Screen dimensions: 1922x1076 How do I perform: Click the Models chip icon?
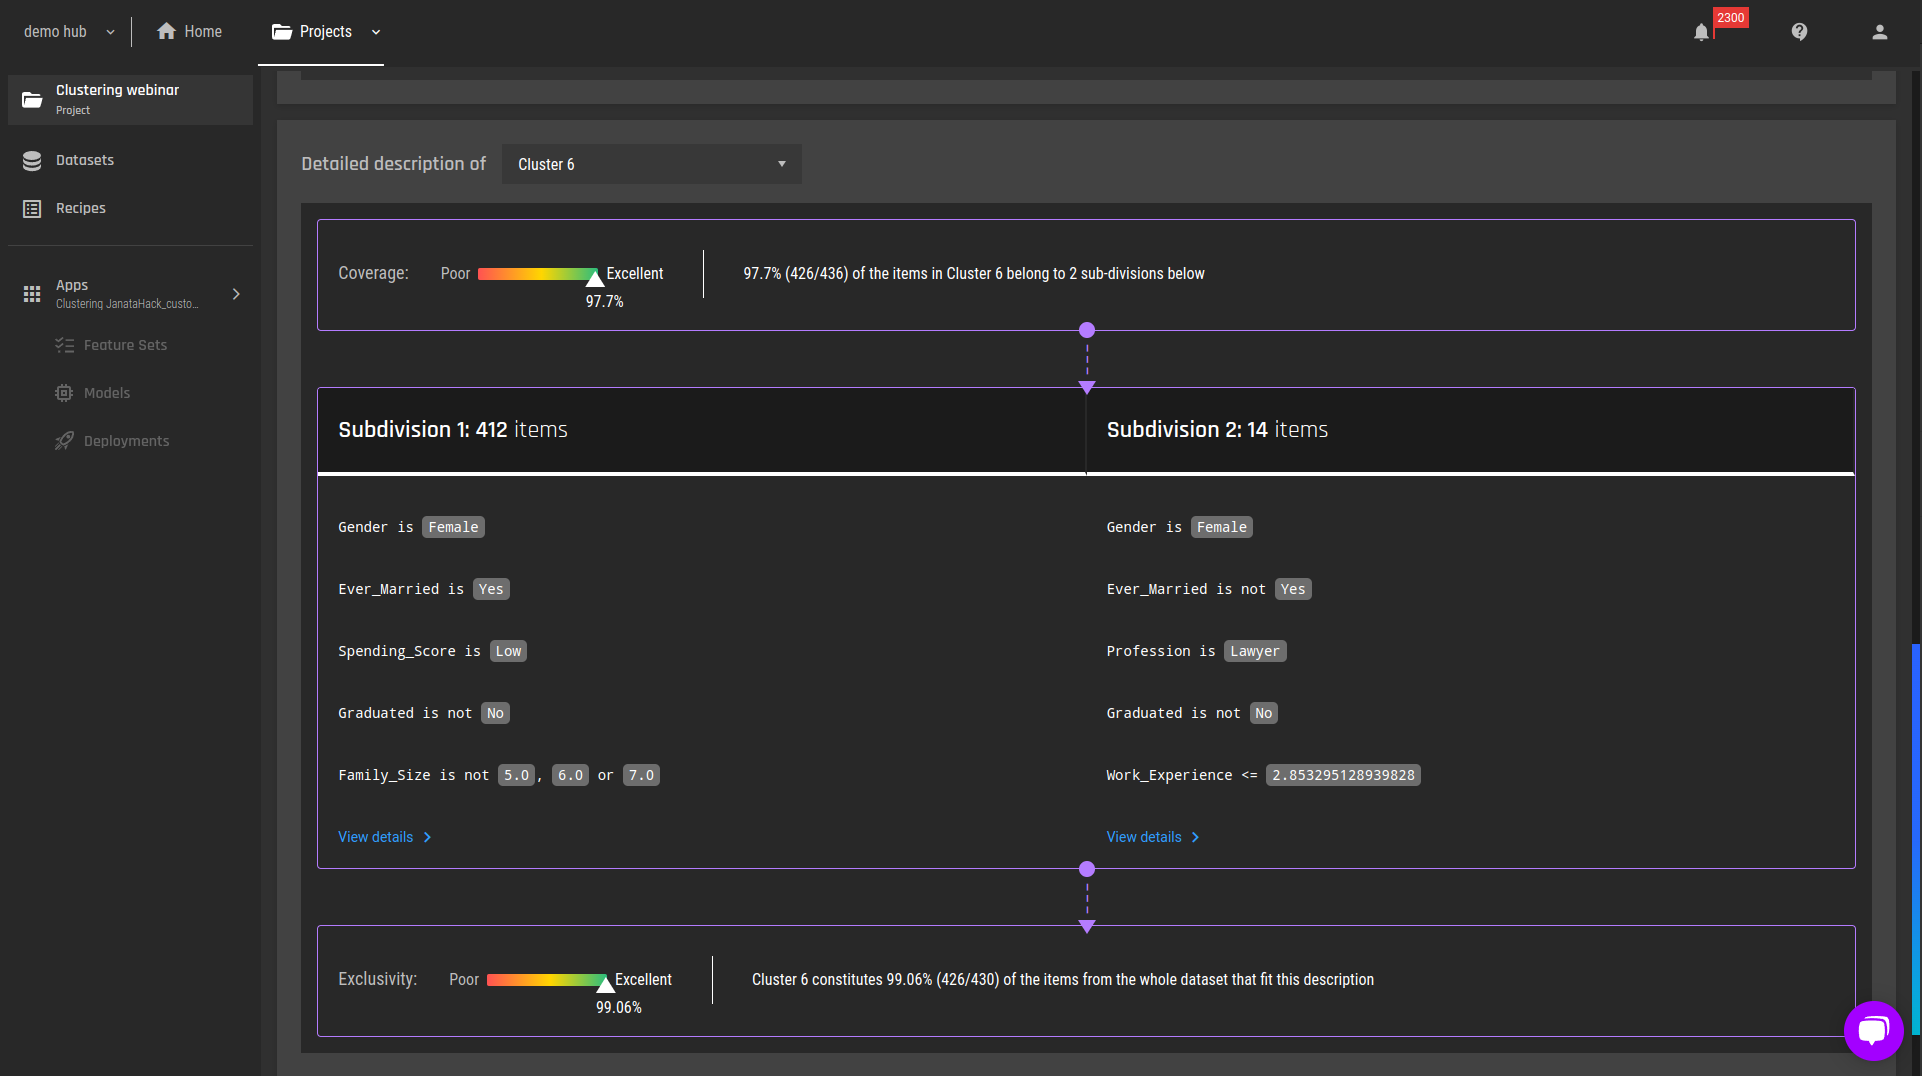click(64, 393)
